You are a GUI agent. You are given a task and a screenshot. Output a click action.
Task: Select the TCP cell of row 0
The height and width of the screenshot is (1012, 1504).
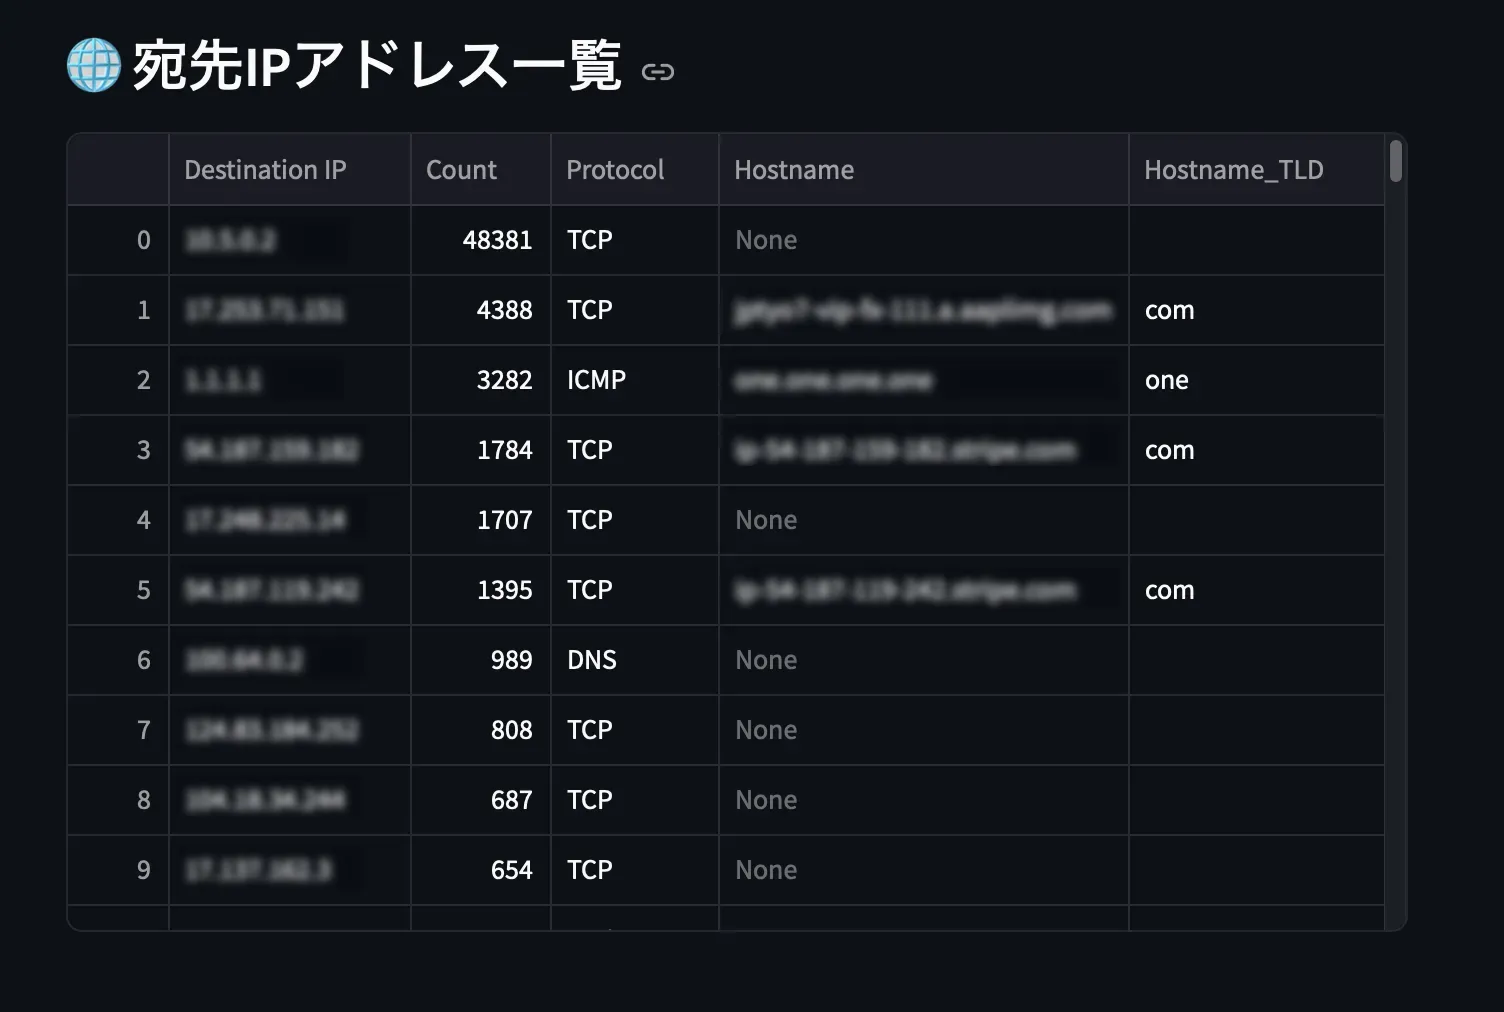coord(589,240)
